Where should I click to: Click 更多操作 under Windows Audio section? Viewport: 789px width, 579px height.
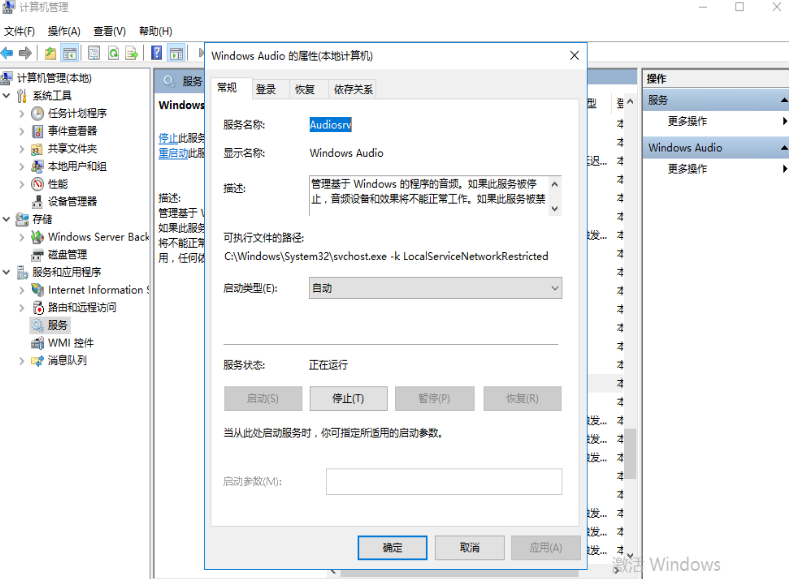pyautogui.click(x=687, y=169)
